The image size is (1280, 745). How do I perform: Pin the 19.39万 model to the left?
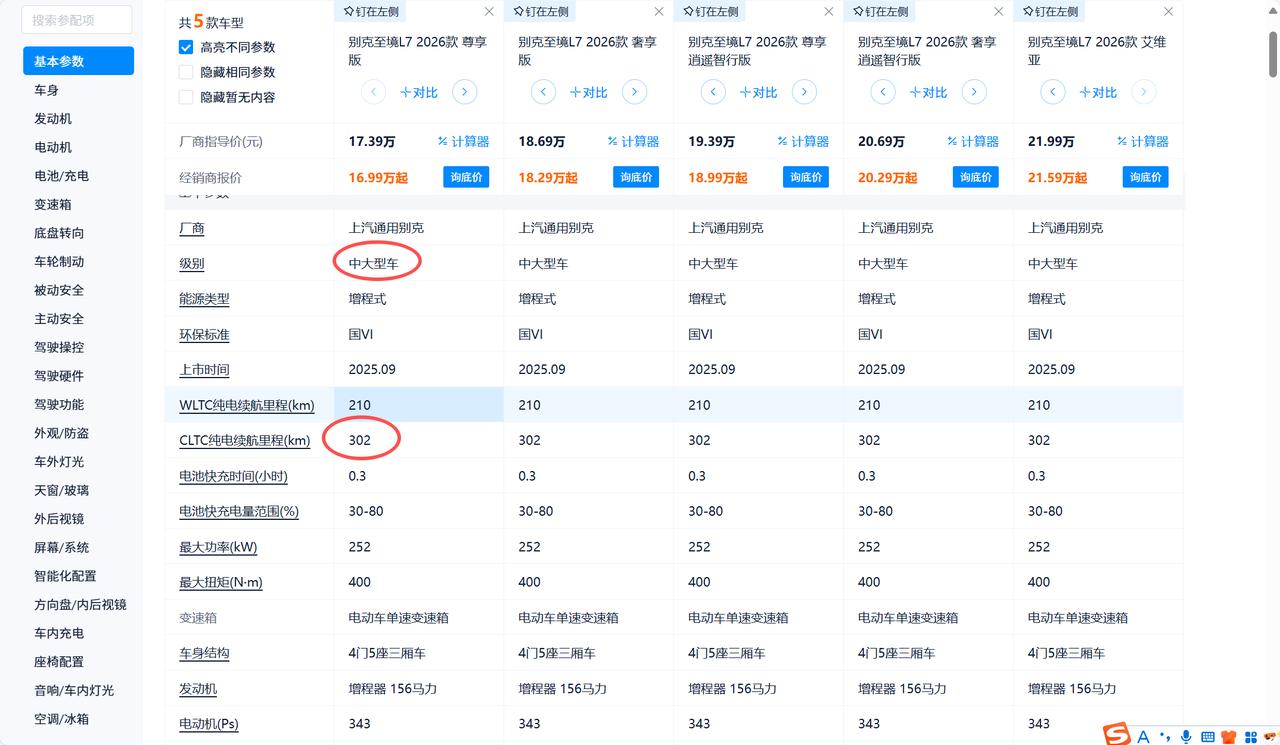(x=712, y=12)
